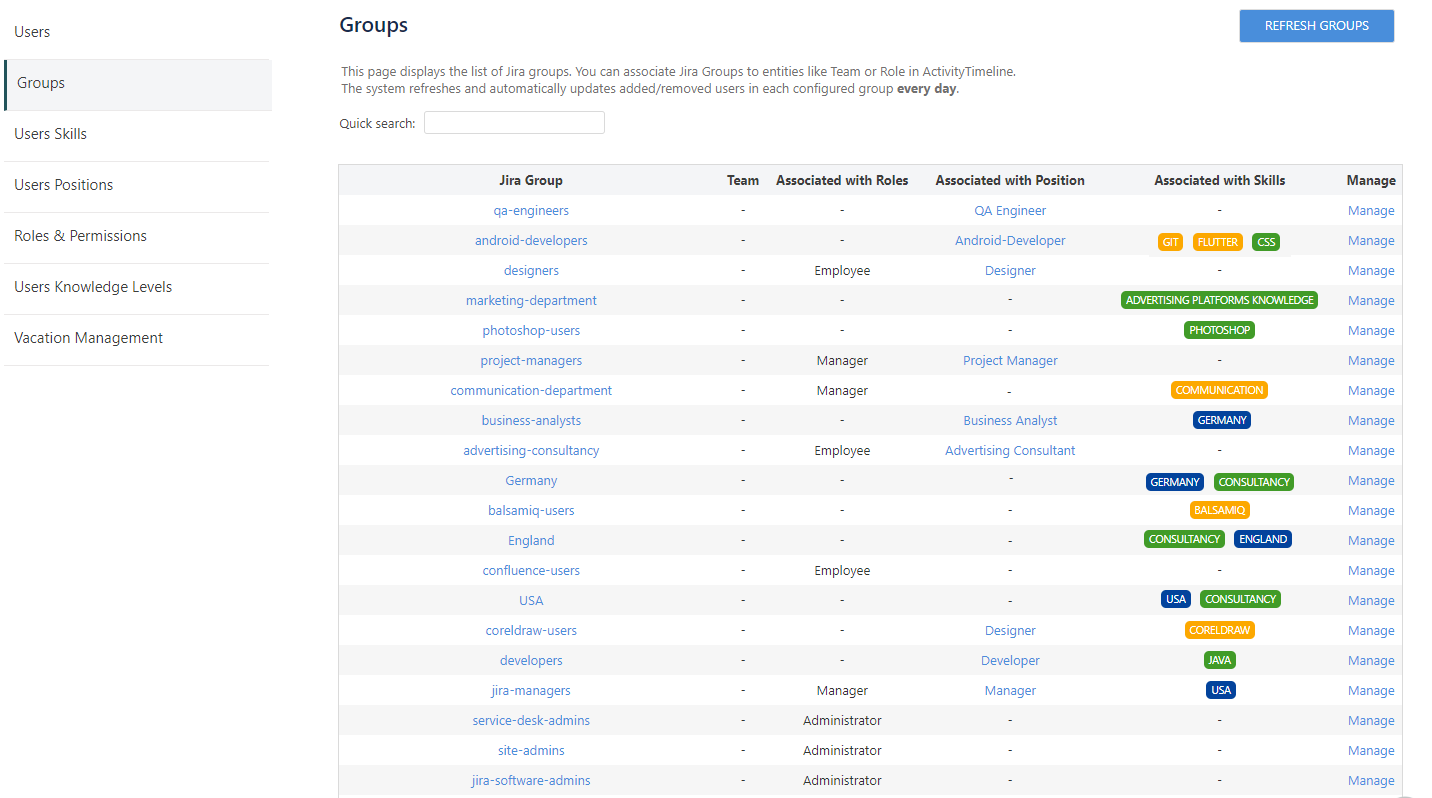Select Roles & Permissions in sidebar
This screenshot has width=1432, height=798.
pyautogui.click(x=80, y=236)
